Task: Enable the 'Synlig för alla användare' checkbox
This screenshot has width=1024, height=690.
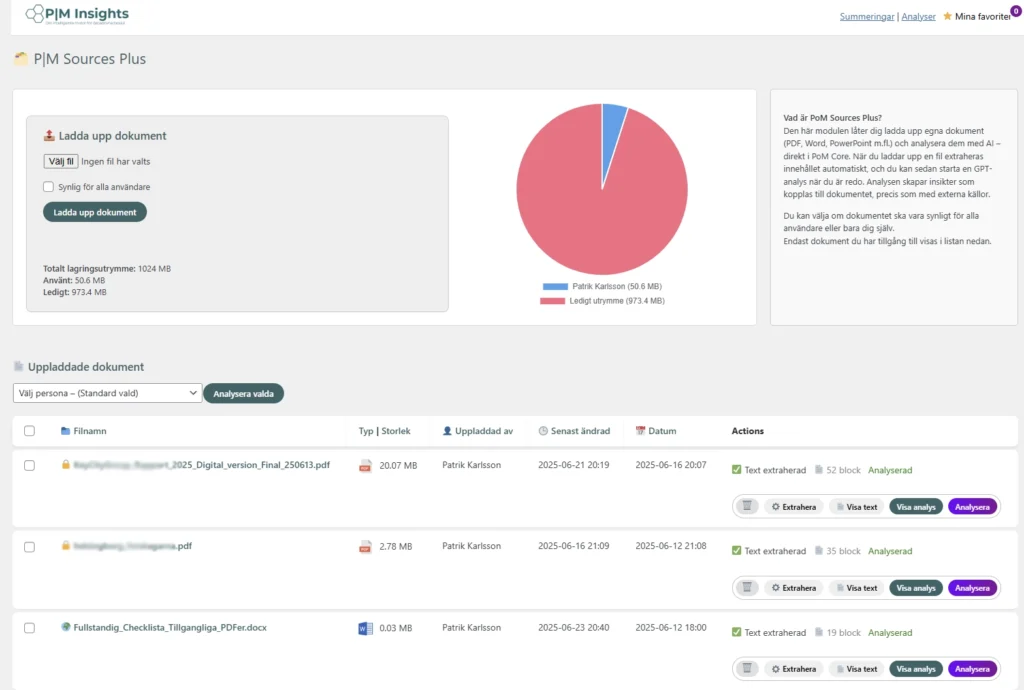Action: tap(48, 187)
